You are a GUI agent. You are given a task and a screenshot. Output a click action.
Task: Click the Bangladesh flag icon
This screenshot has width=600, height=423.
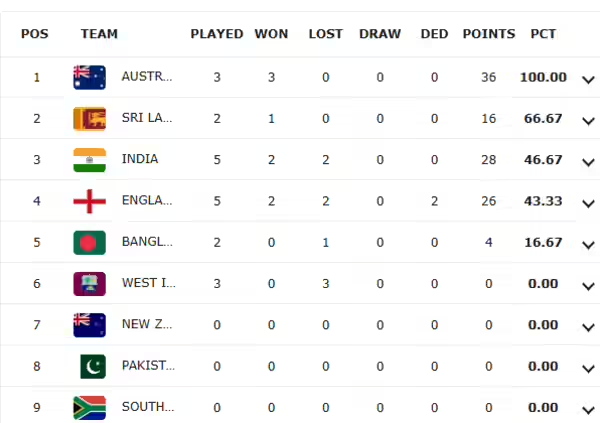coord(90,242)
